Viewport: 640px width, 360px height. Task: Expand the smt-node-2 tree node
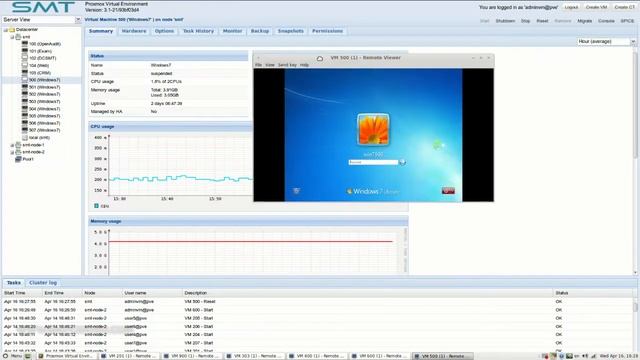coord(12,152)
